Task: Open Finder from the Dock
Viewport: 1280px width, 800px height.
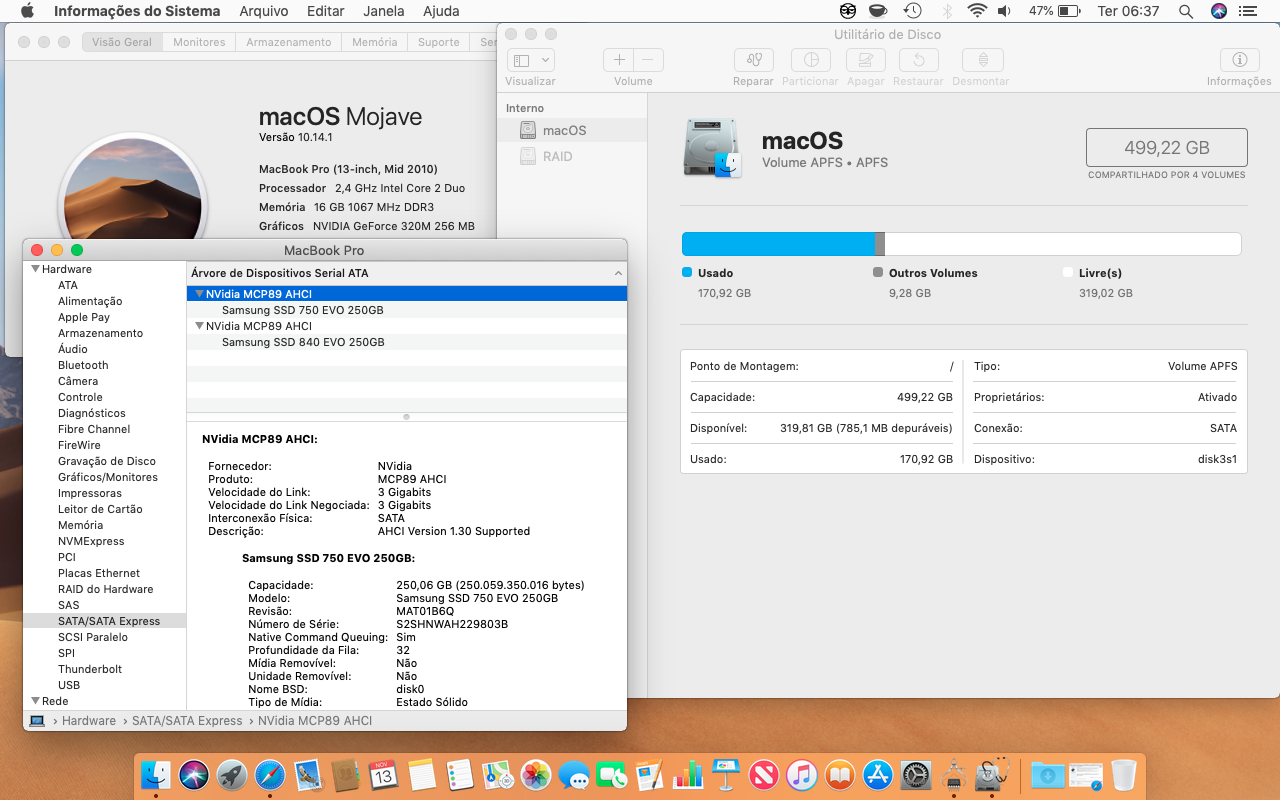Action: click(x=156, y=774)
